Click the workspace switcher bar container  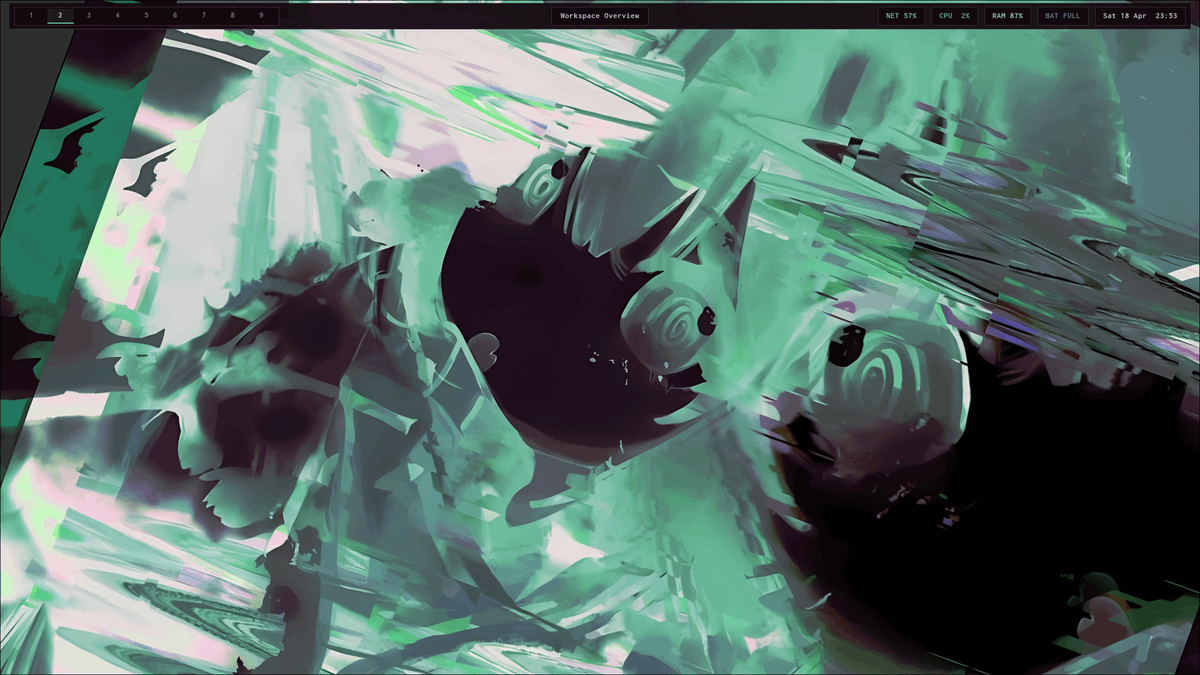click(x=146, y=15)
